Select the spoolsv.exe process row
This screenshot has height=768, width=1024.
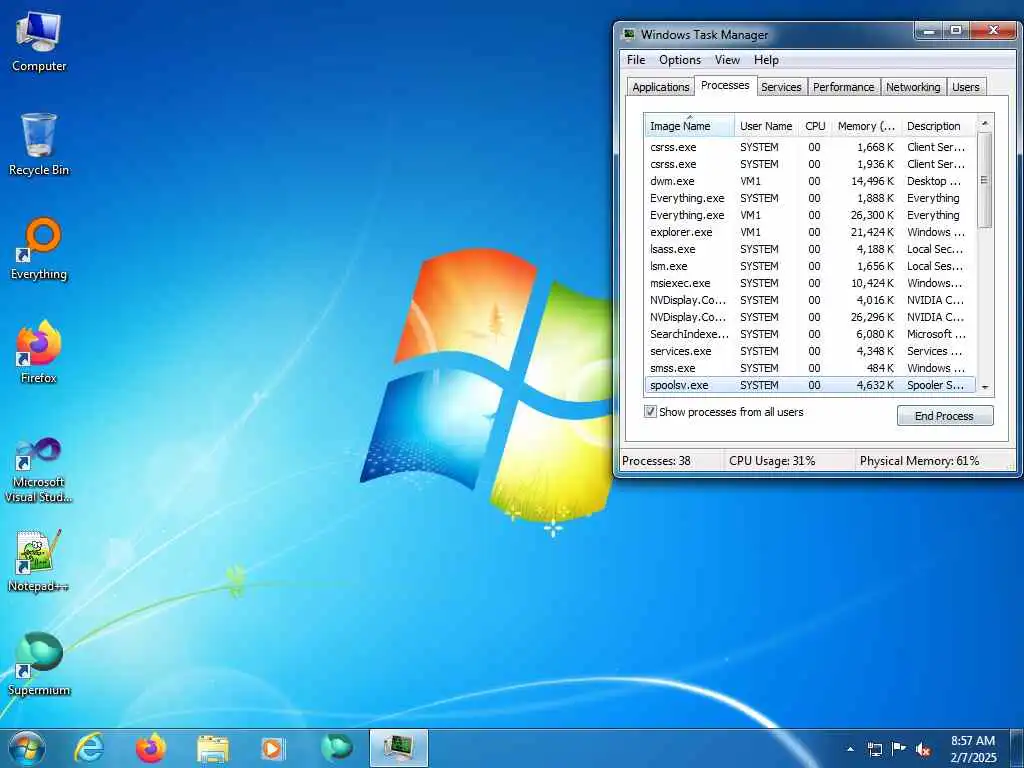coord(810,385)
